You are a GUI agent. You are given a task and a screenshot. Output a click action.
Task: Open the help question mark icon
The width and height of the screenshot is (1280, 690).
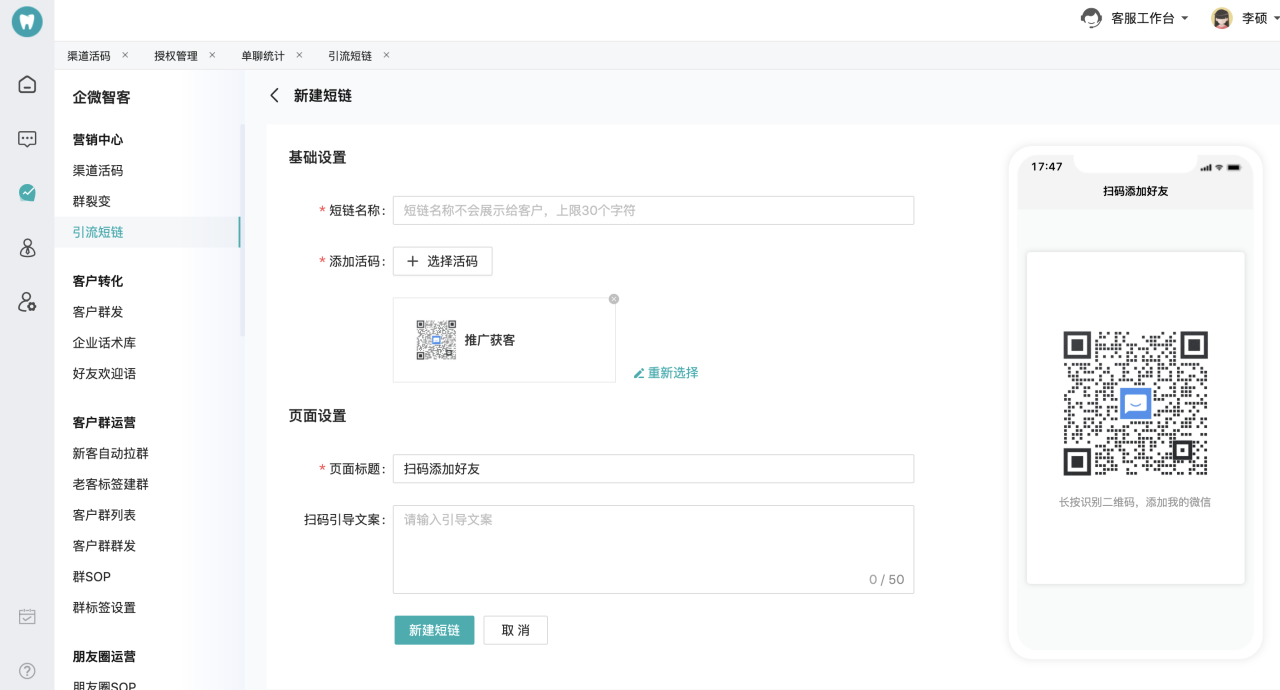tap(28, 671)
